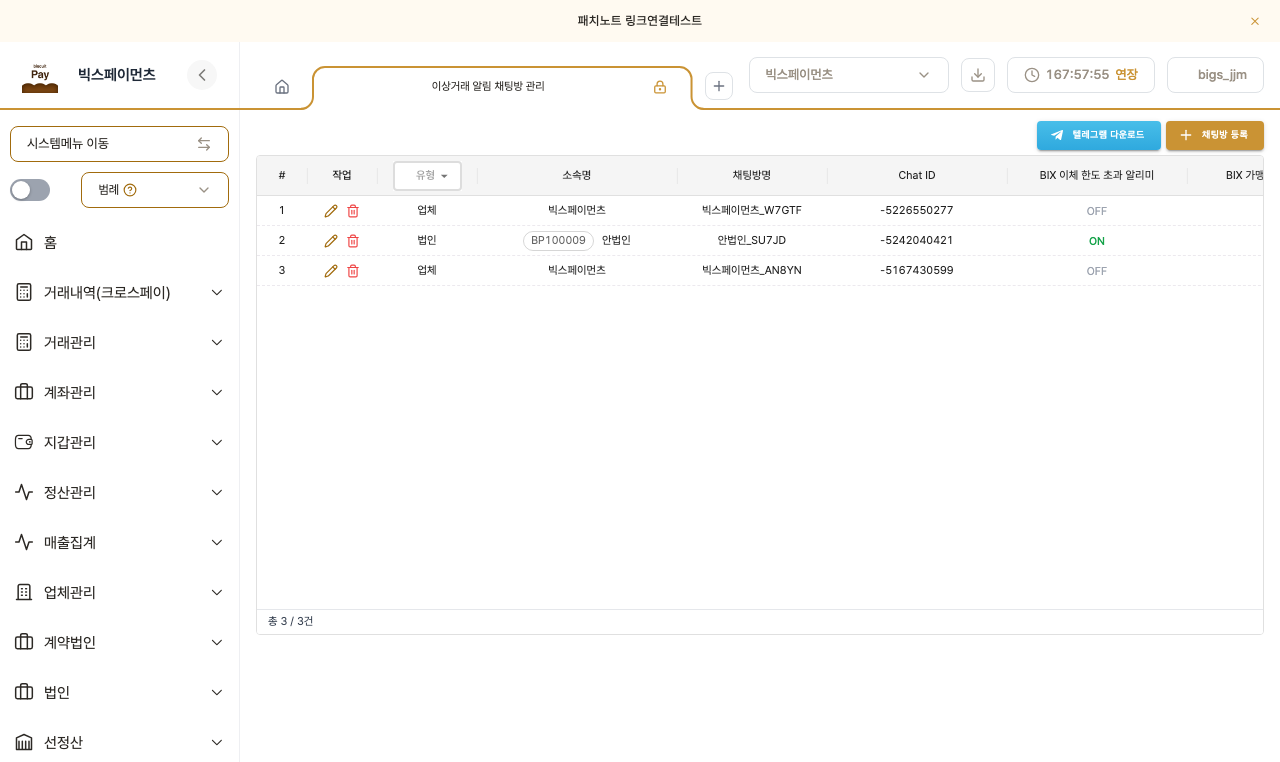Viewport: 1280px width, 762px height.
Task: Click 안법인_SU7JD chat room name
Action: [752, 241]
